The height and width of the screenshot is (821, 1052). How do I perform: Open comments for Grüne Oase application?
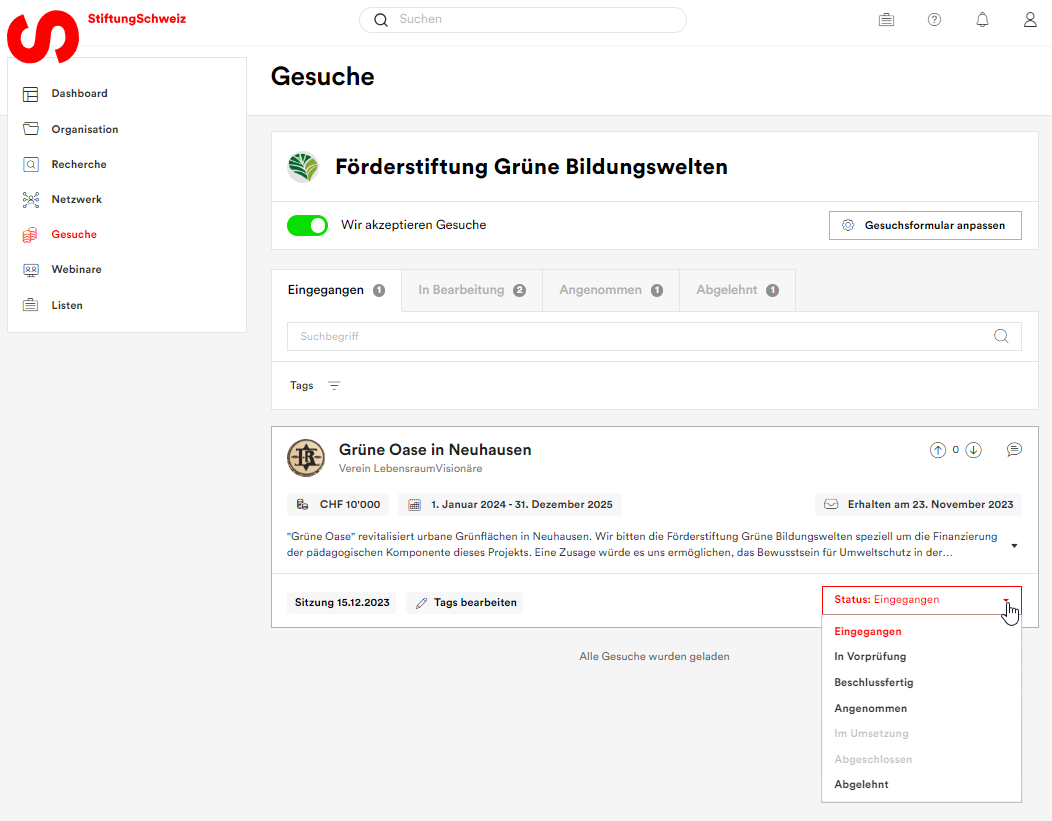coord(1014,450)
